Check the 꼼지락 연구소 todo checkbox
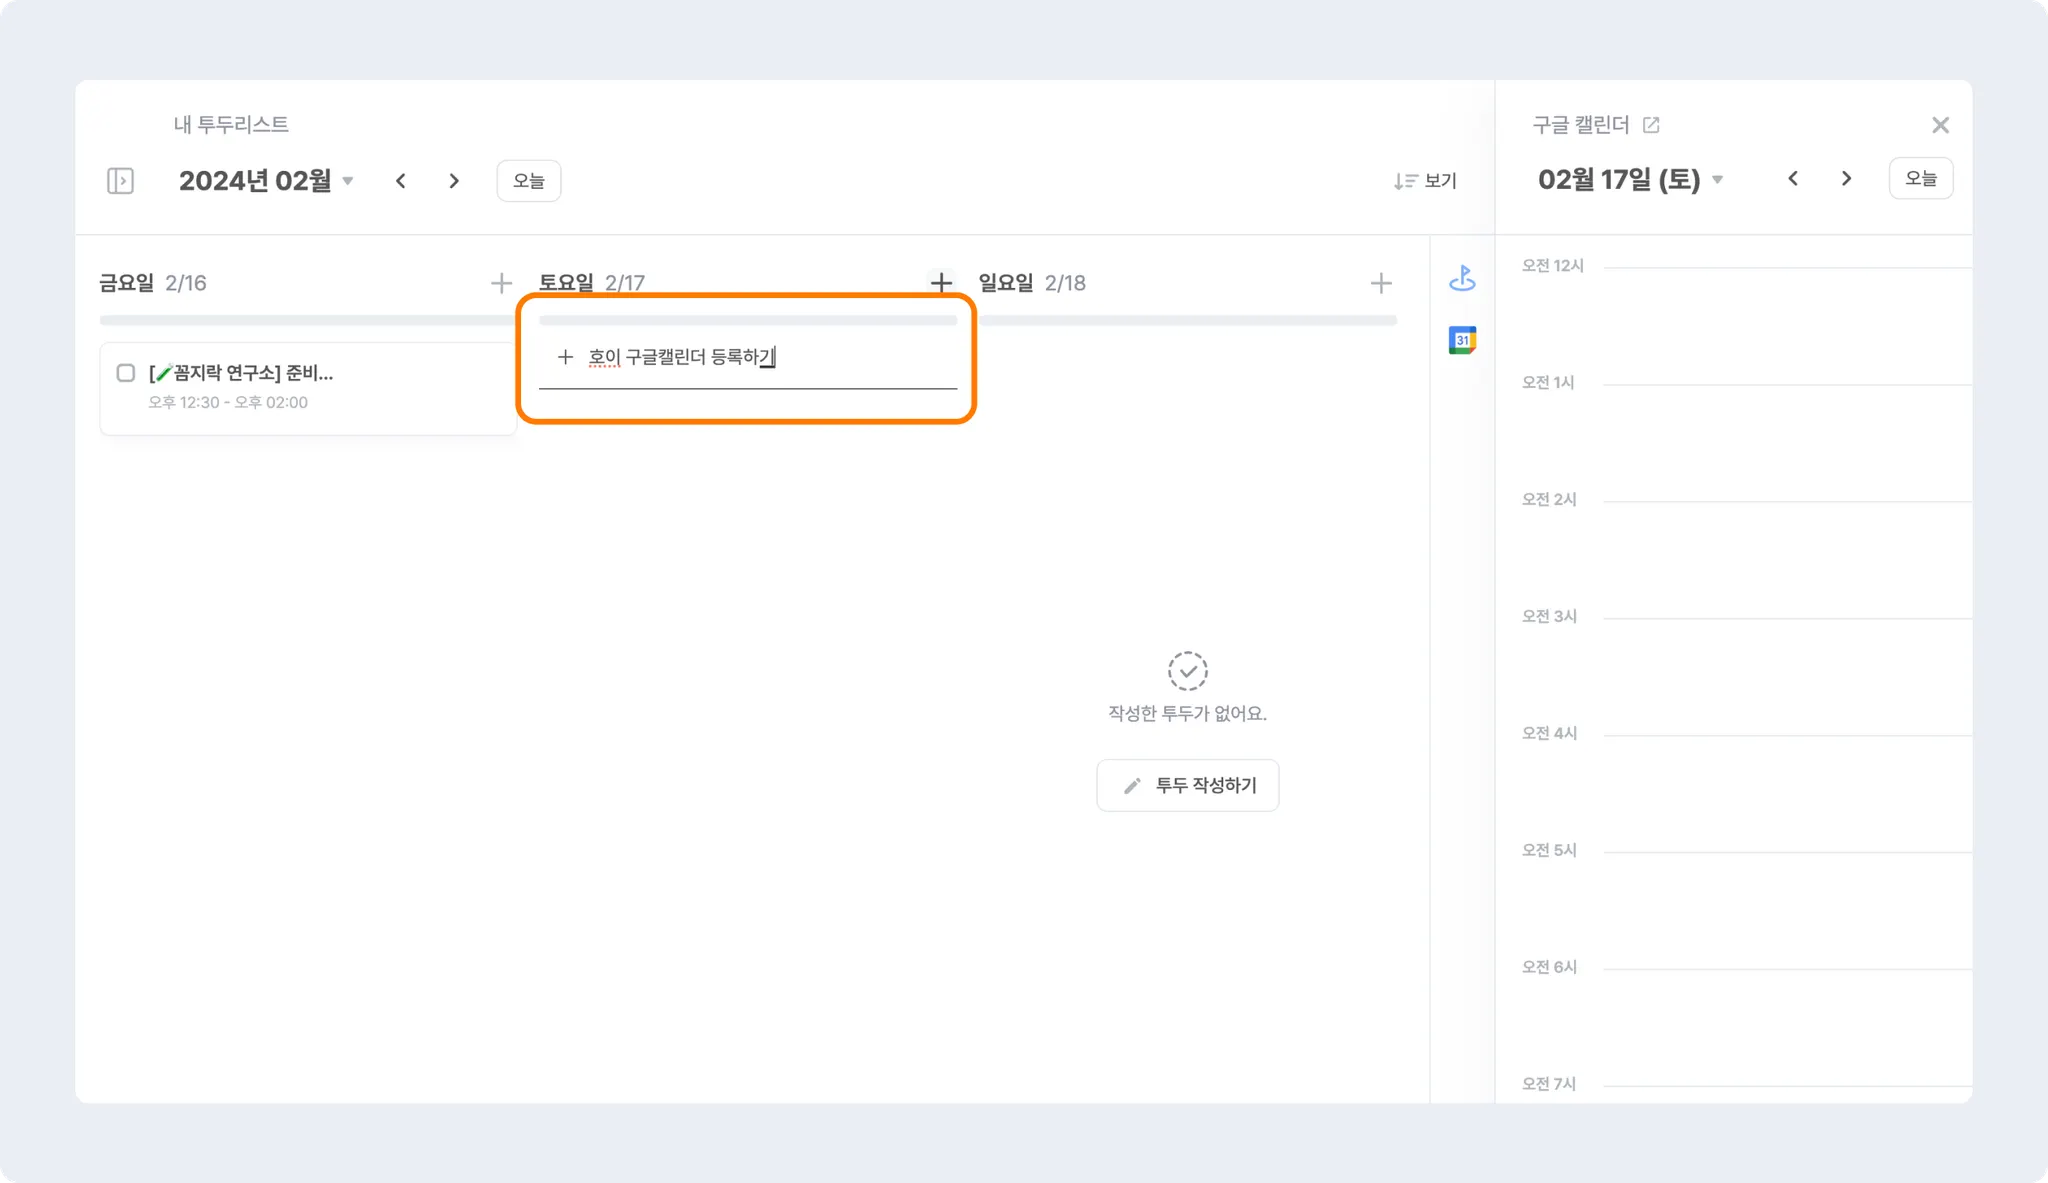Image resolution: width=2048 pixels, height=1183 pixels. point(126,373)
